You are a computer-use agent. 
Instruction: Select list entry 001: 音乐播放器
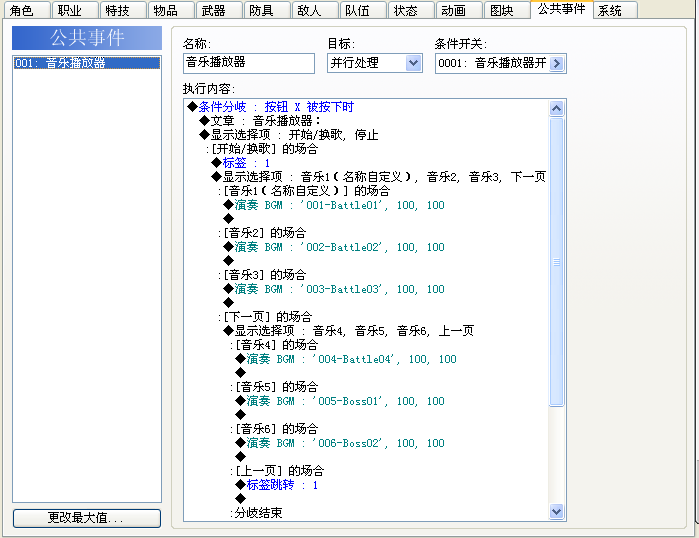coord(87,63)
